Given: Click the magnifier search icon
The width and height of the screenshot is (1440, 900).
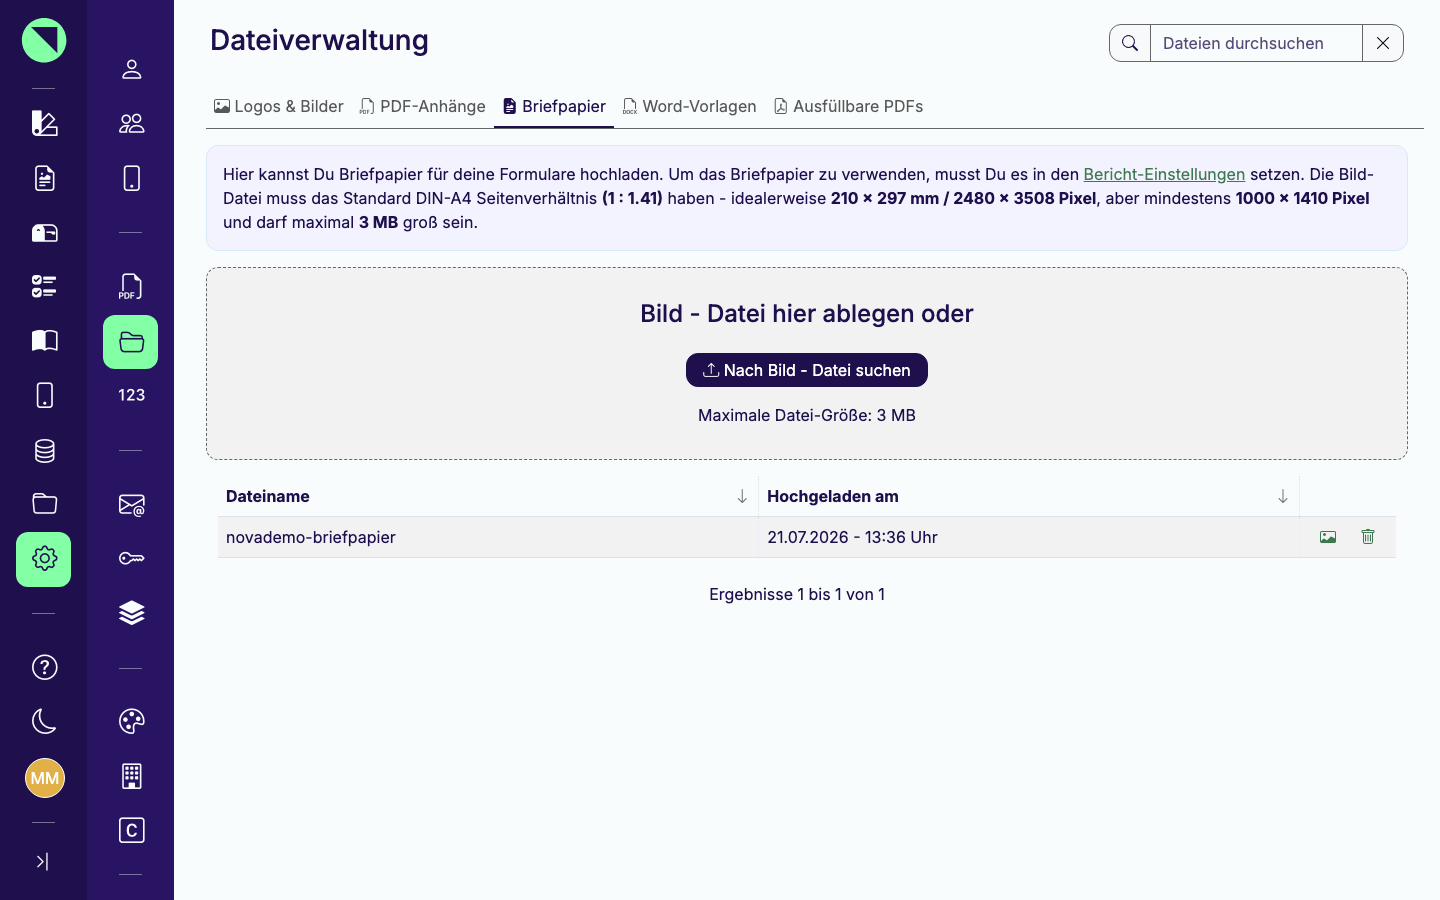Looking at the screenshot, I should [1130, 43].
